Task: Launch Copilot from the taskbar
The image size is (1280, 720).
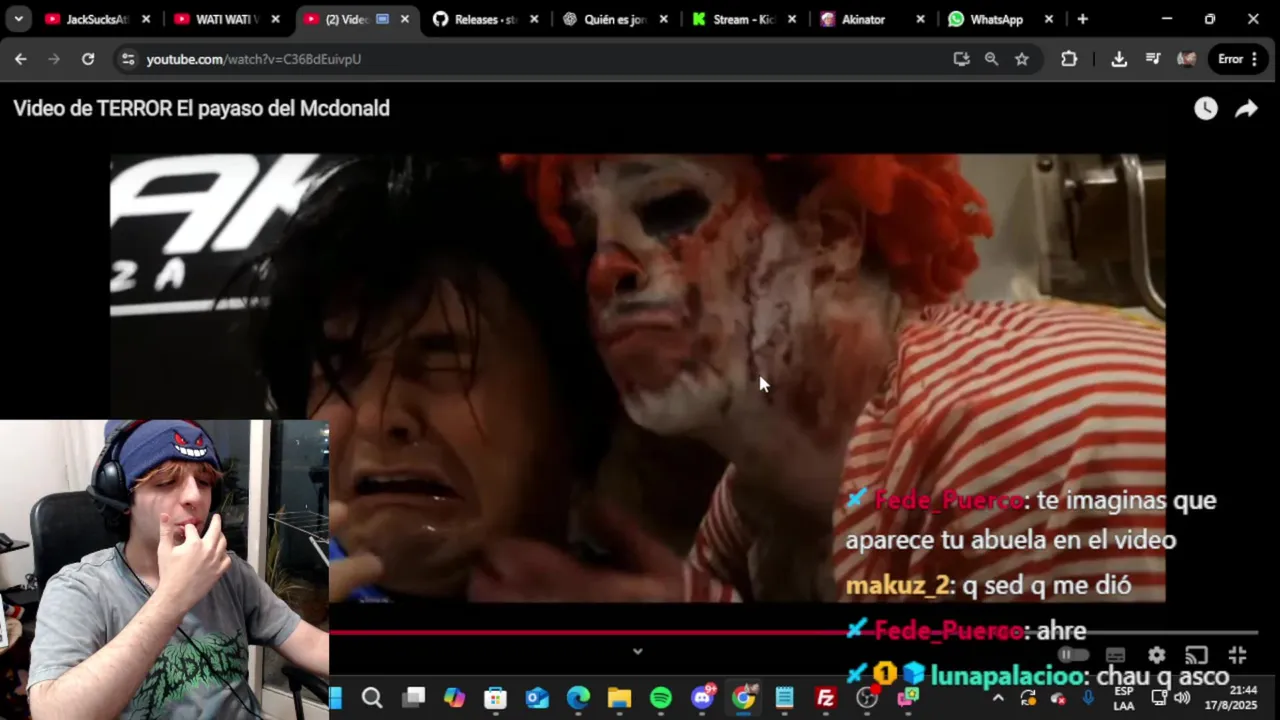Action: [455, 698]
